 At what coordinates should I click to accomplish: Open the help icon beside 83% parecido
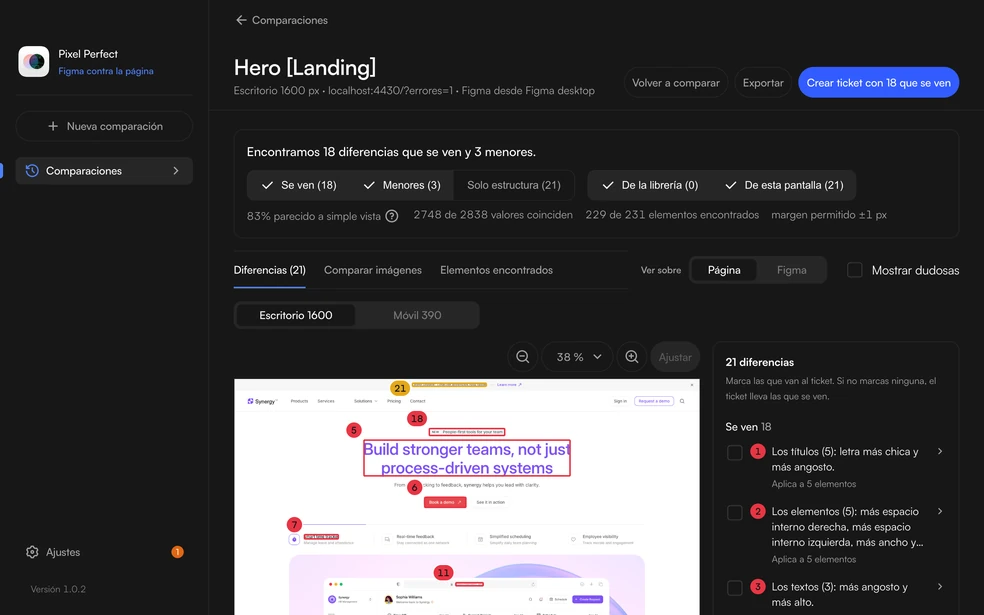tap(392, 216)
